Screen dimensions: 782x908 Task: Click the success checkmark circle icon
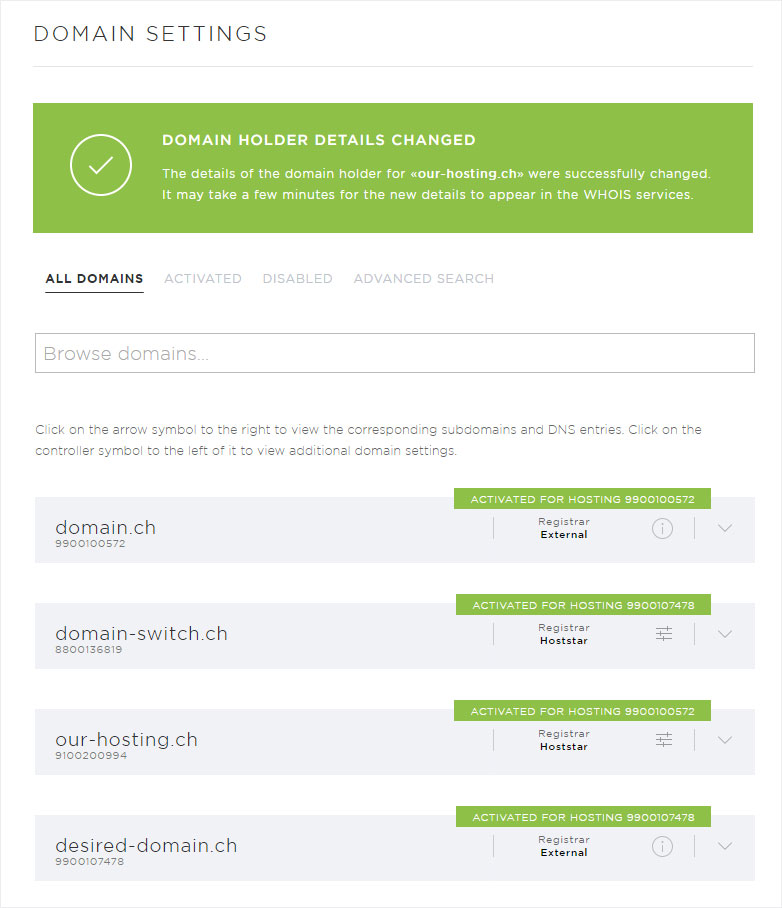[101, 165]
